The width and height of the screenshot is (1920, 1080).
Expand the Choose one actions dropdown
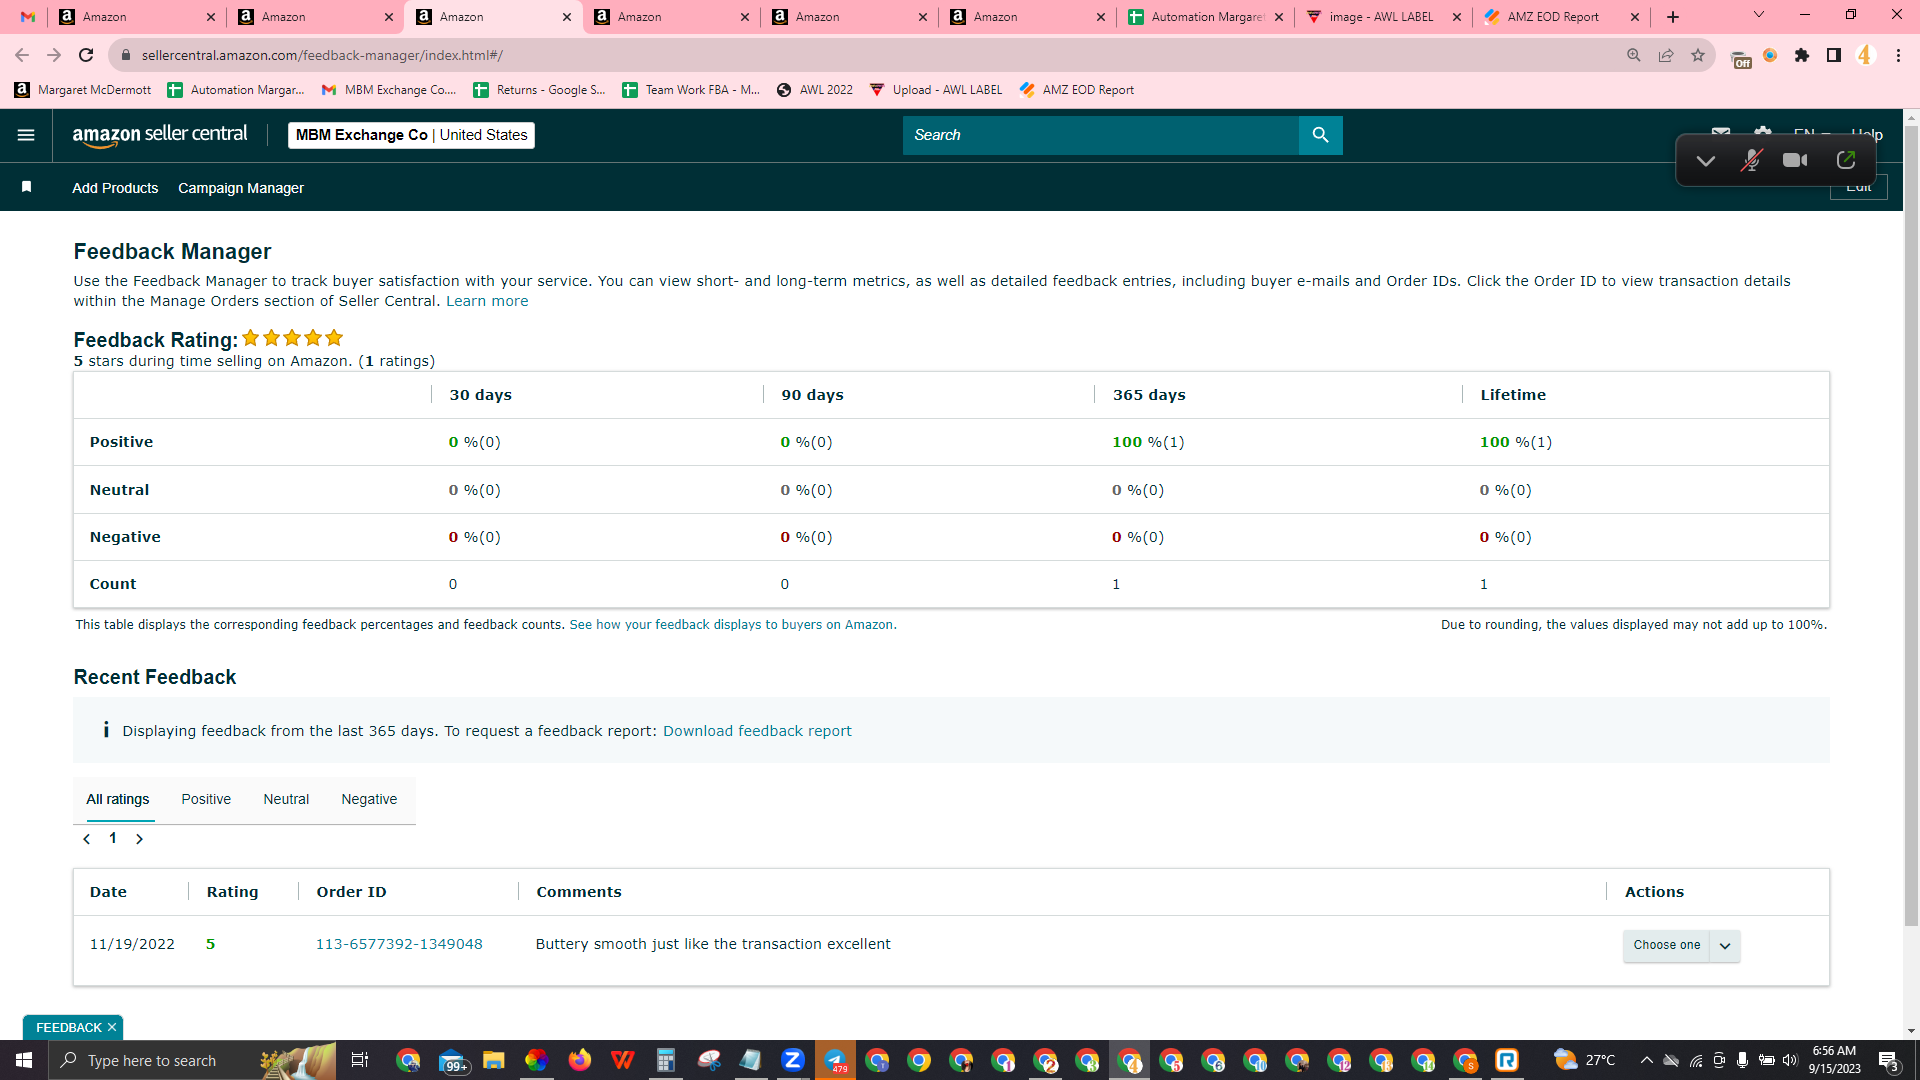click(x=1725, y=945)
